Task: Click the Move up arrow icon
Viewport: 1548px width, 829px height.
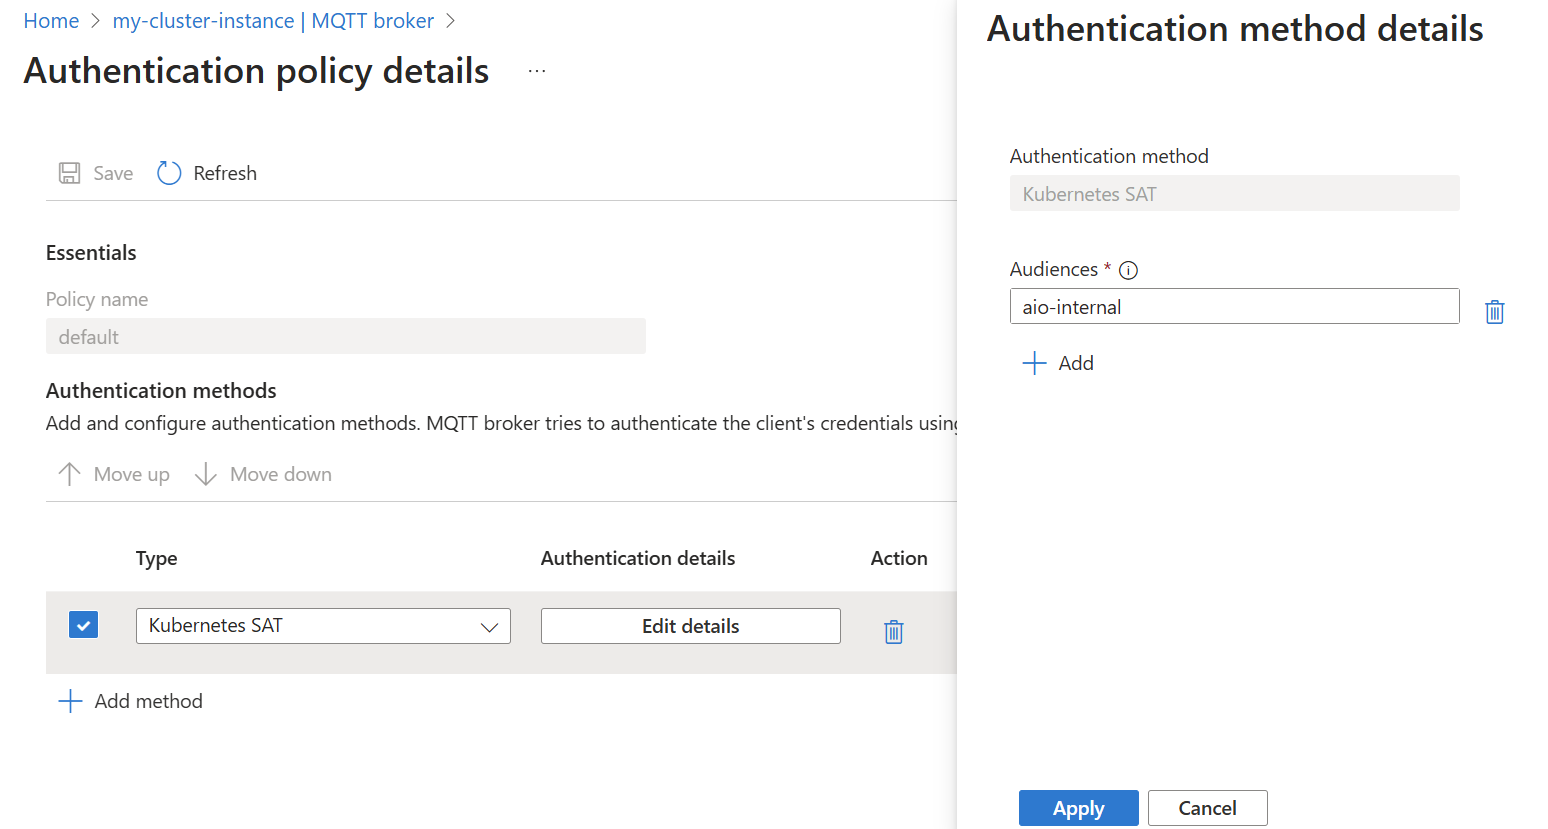Action: tap(68, 473)
